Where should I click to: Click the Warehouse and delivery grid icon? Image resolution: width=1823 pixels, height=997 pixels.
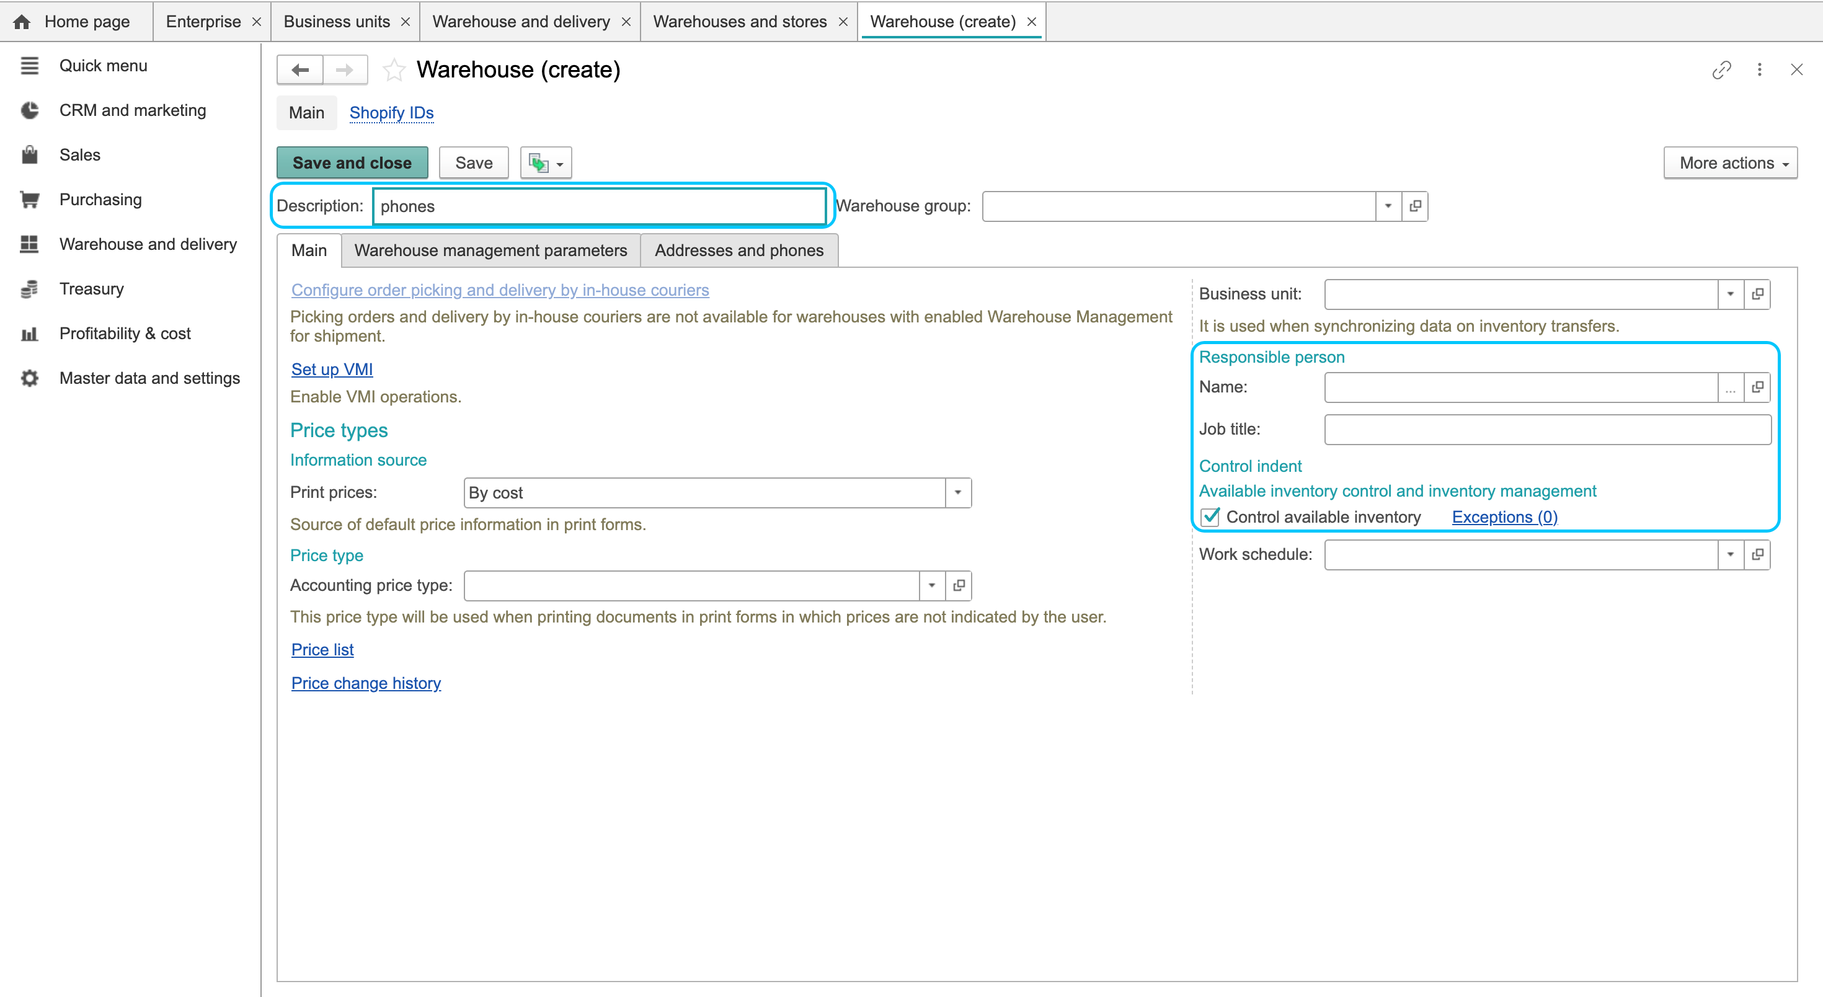tap(29, 244)
